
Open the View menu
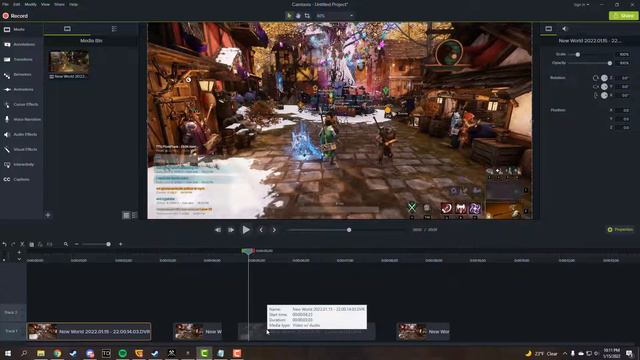(45, 4)
